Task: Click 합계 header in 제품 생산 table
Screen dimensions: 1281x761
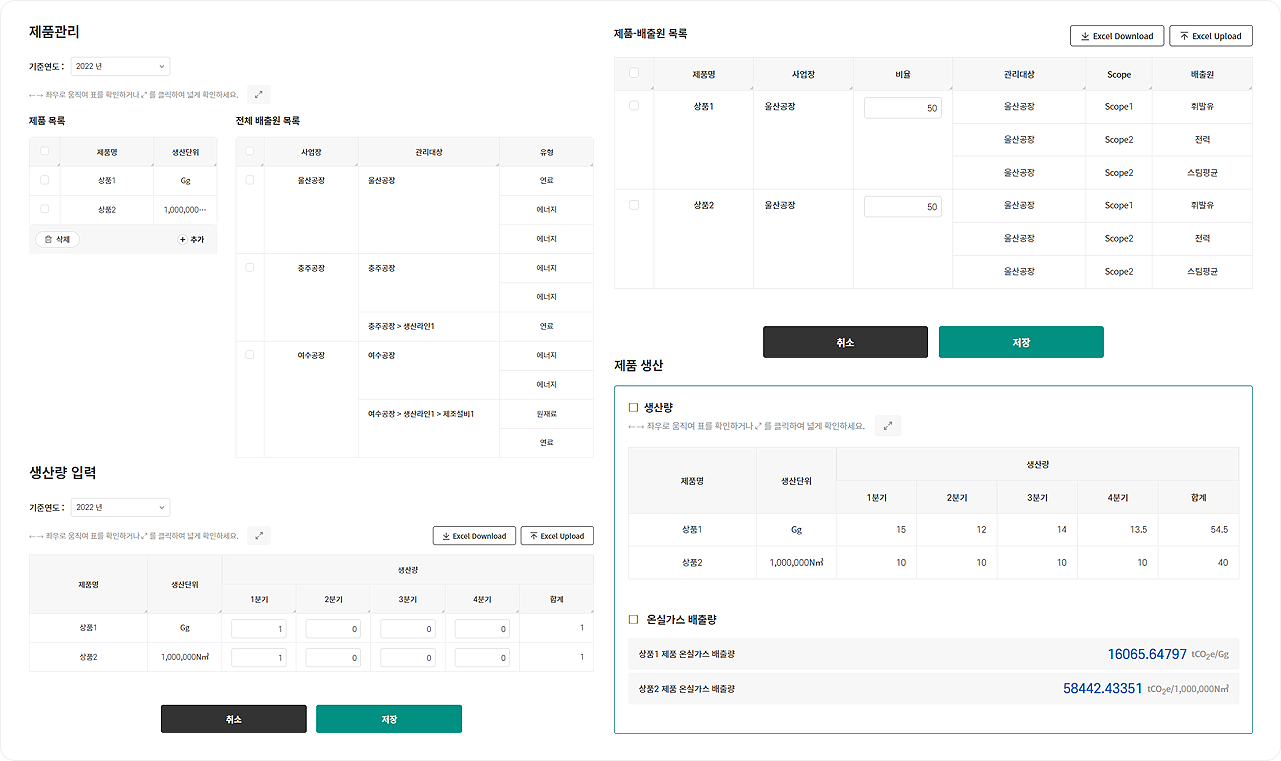Action: [x=1198, y=497]
